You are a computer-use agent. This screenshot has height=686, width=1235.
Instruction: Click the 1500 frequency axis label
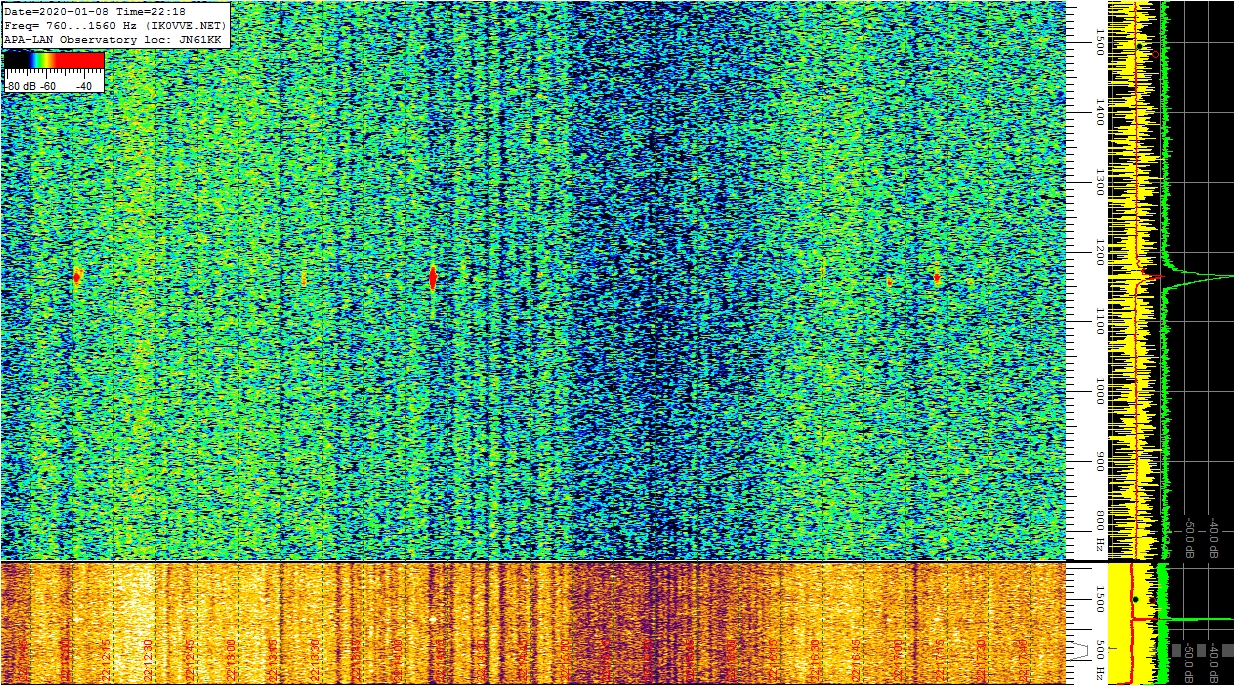pos(1100,42)
